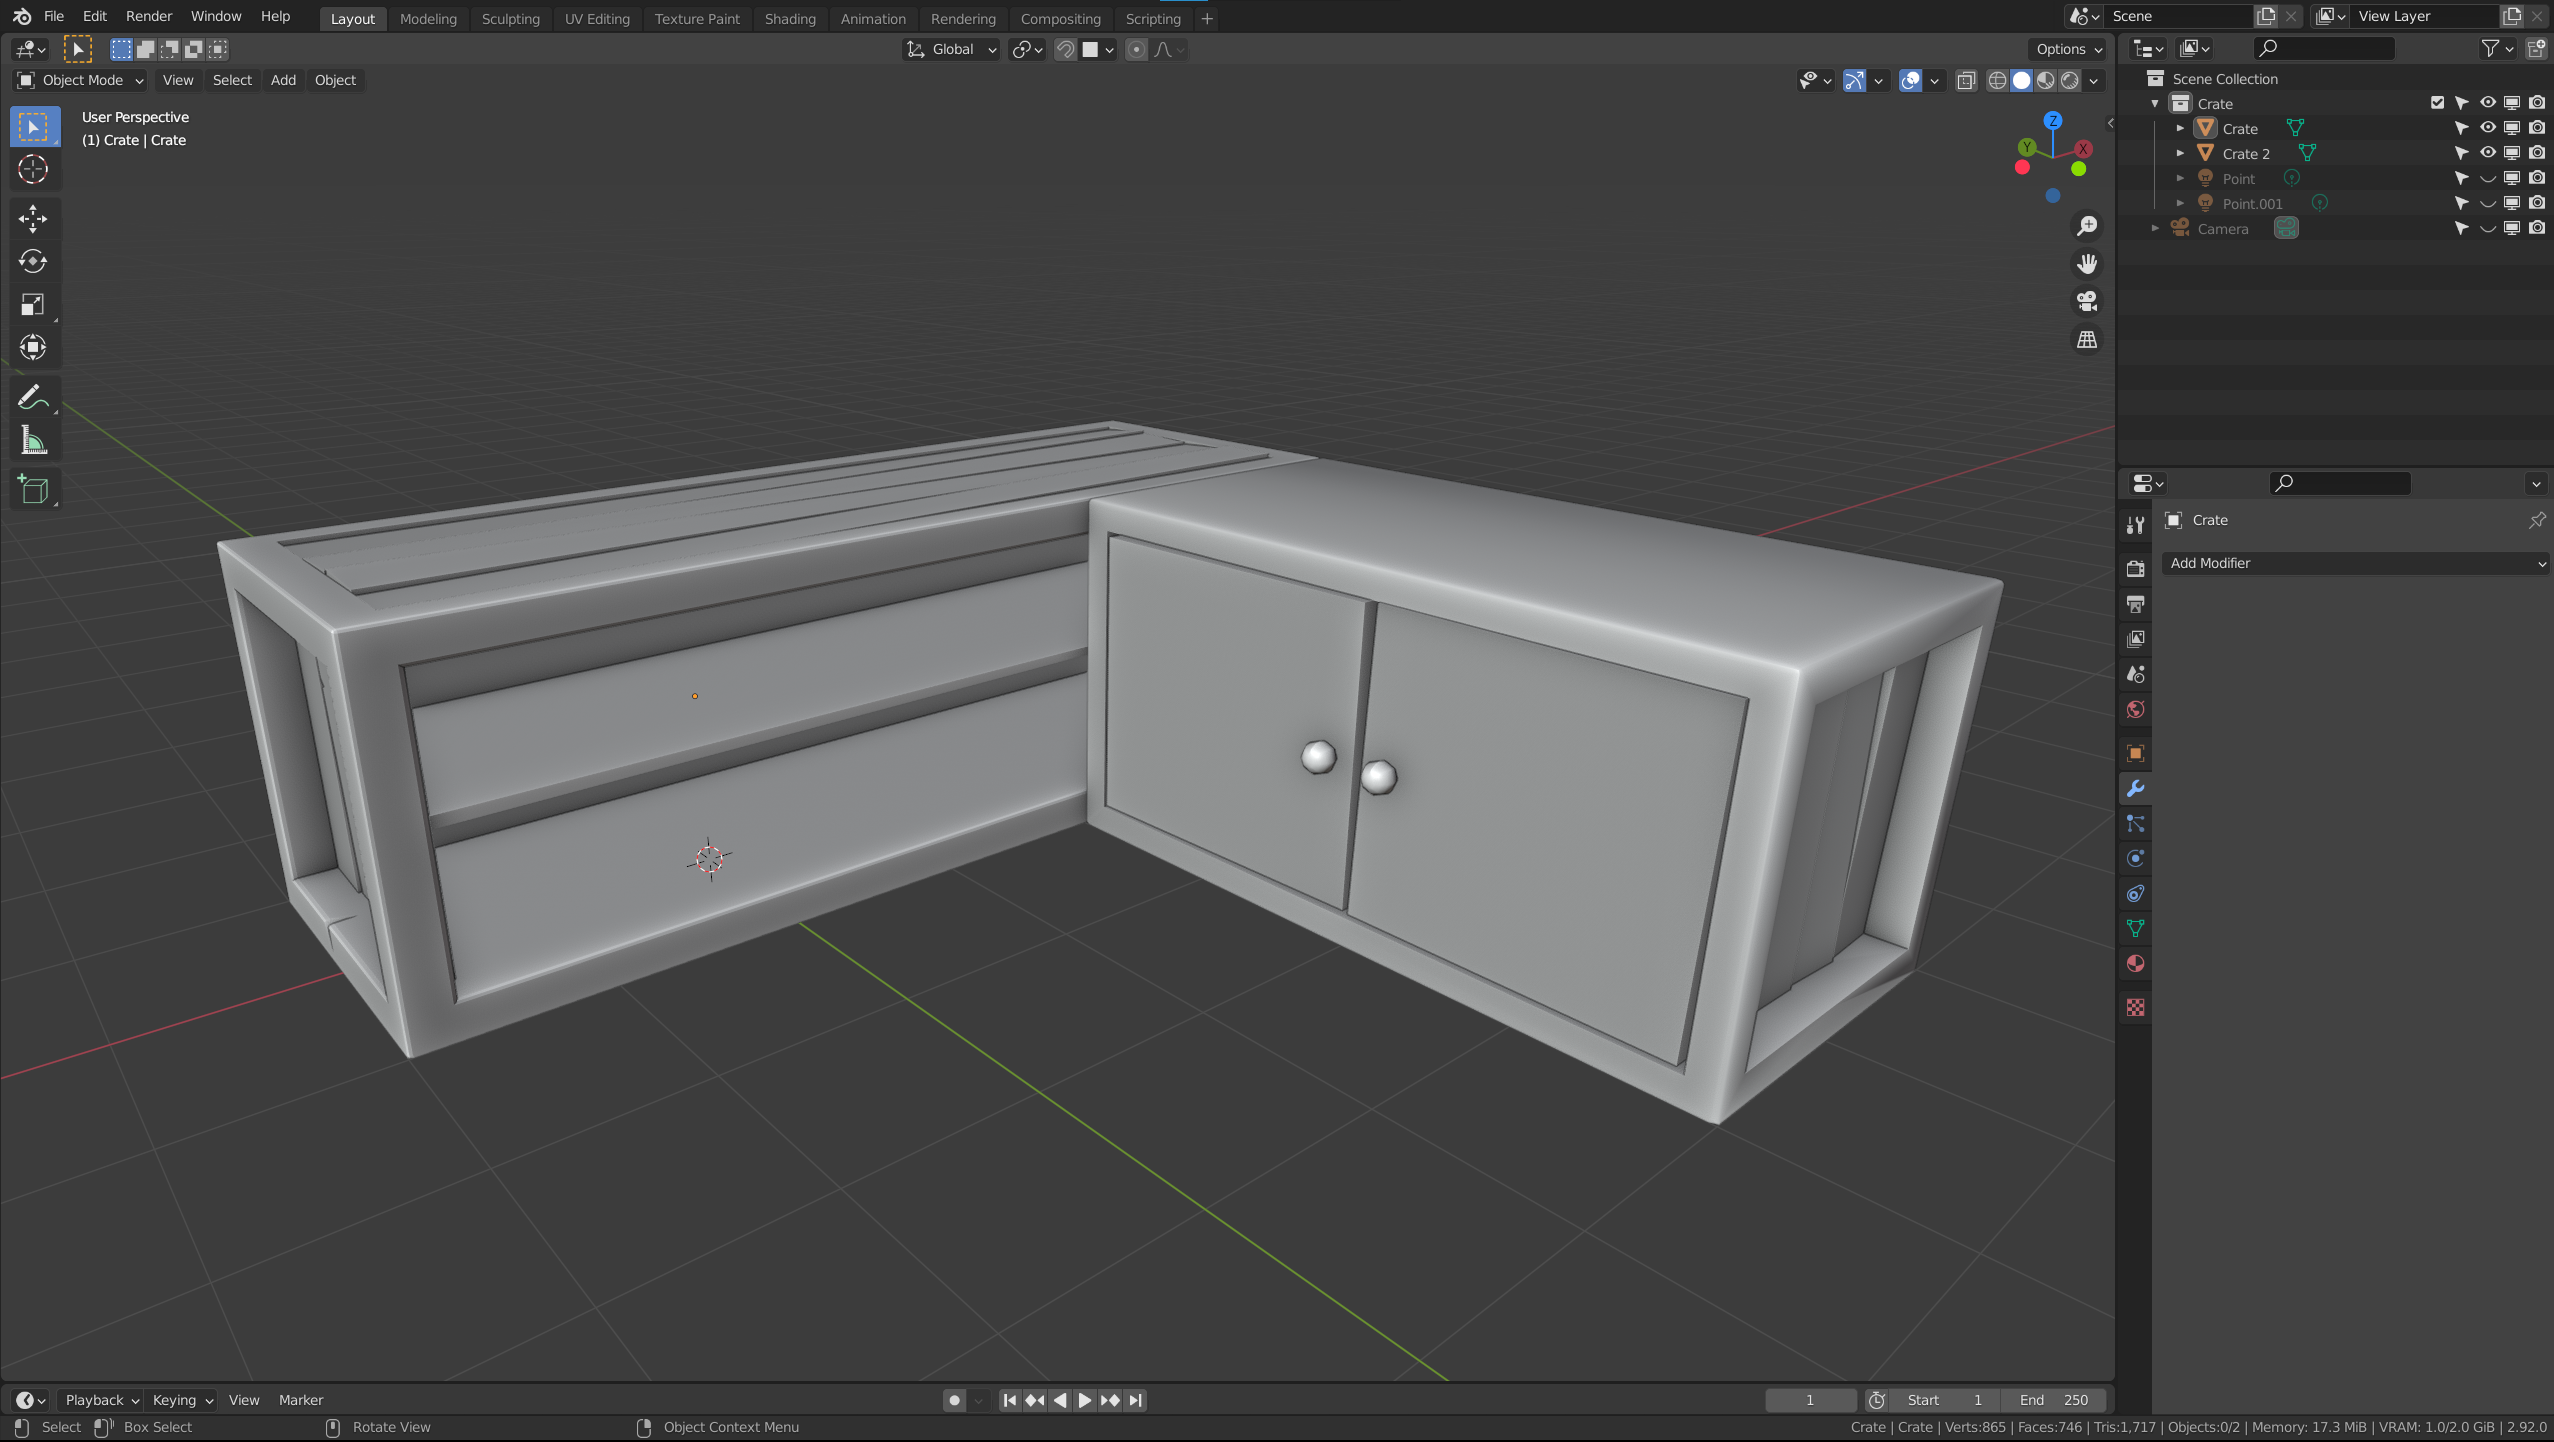
Task: Switch to the Cursor tool
Action: click(x=33, y=169)
